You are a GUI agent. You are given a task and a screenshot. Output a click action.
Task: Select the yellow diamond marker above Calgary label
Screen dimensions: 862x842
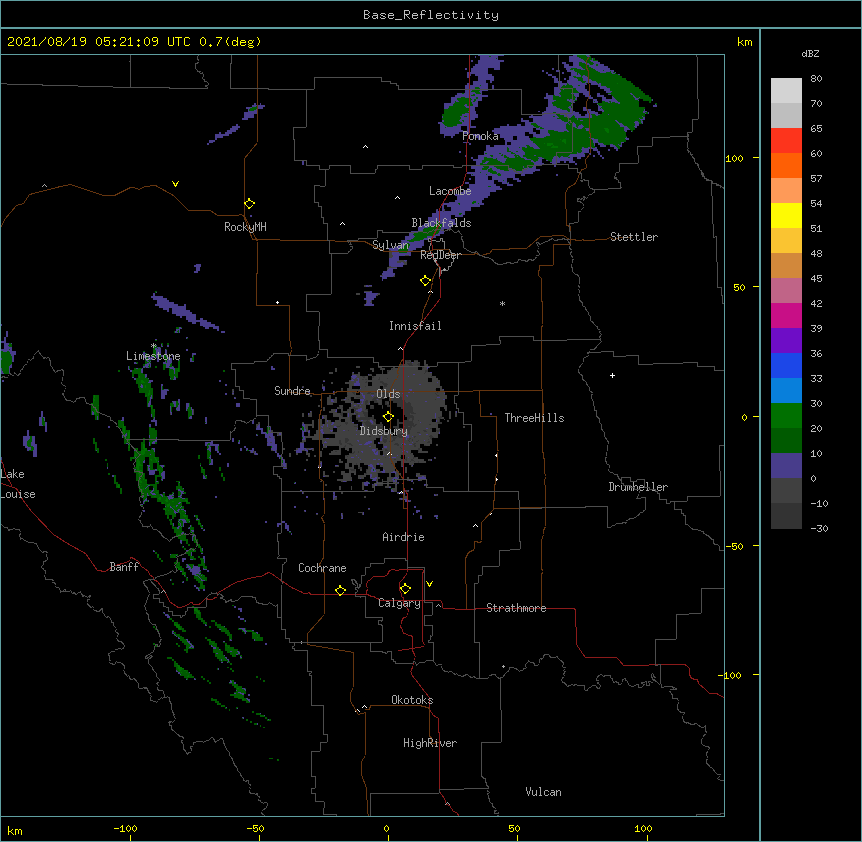click(405, 589)
